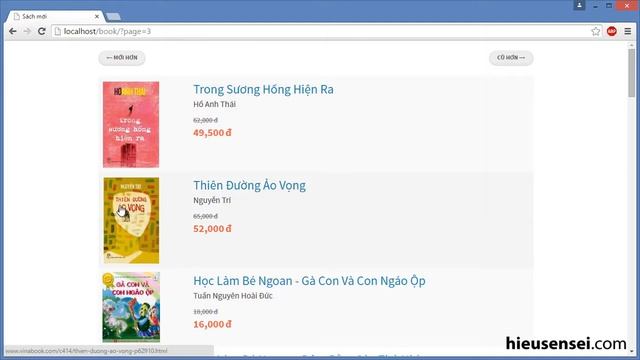This screenshot has width=640, height=360.
Task: Click struck-through price 65,000 đ
Action: tap(205, 216)
